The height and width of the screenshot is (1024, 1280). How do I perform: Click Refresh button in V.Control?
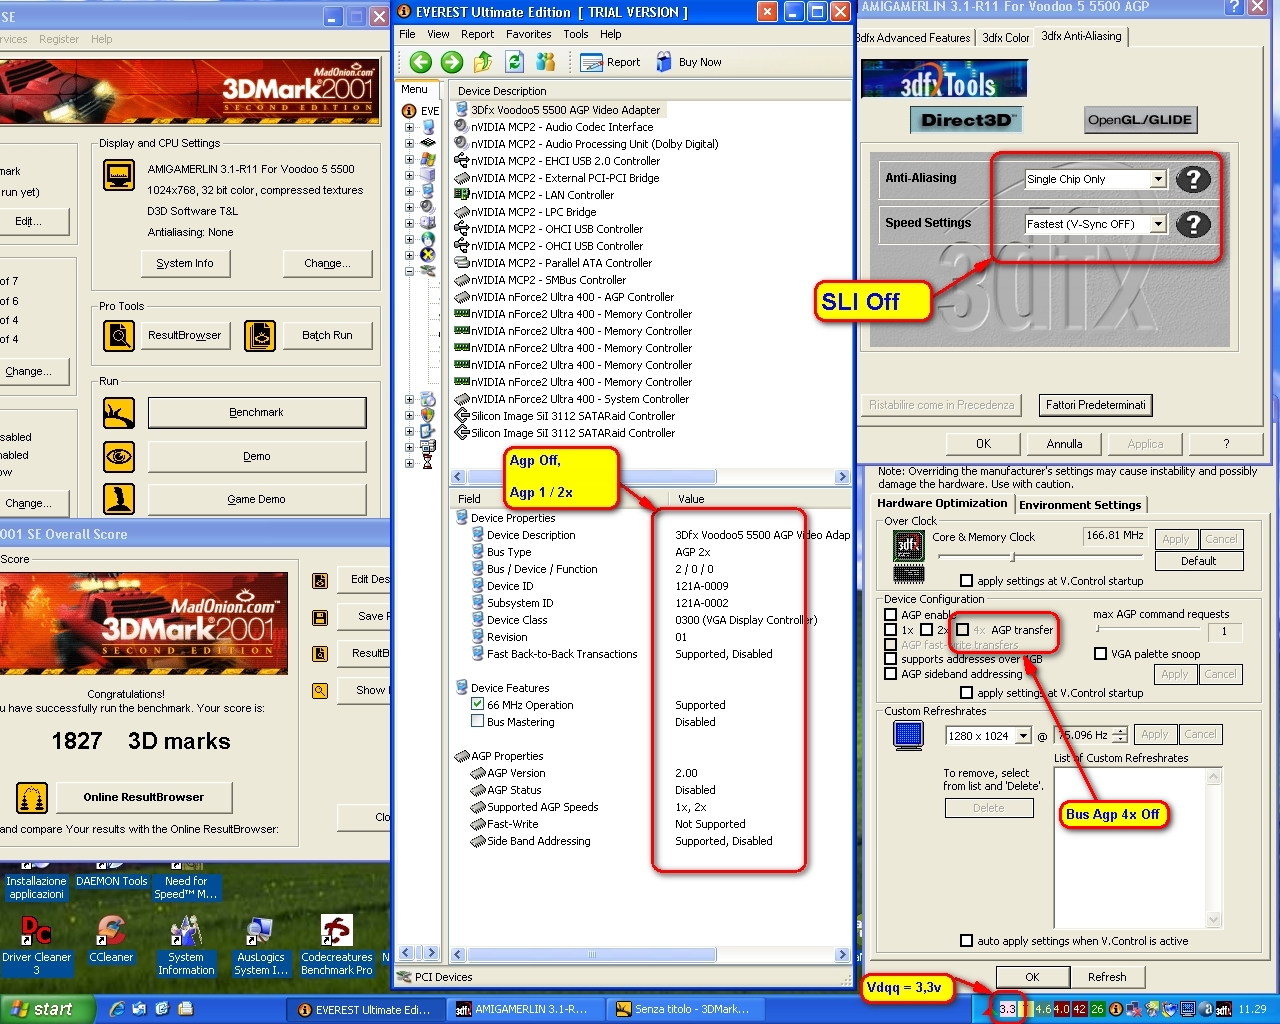click(1107, 977)
